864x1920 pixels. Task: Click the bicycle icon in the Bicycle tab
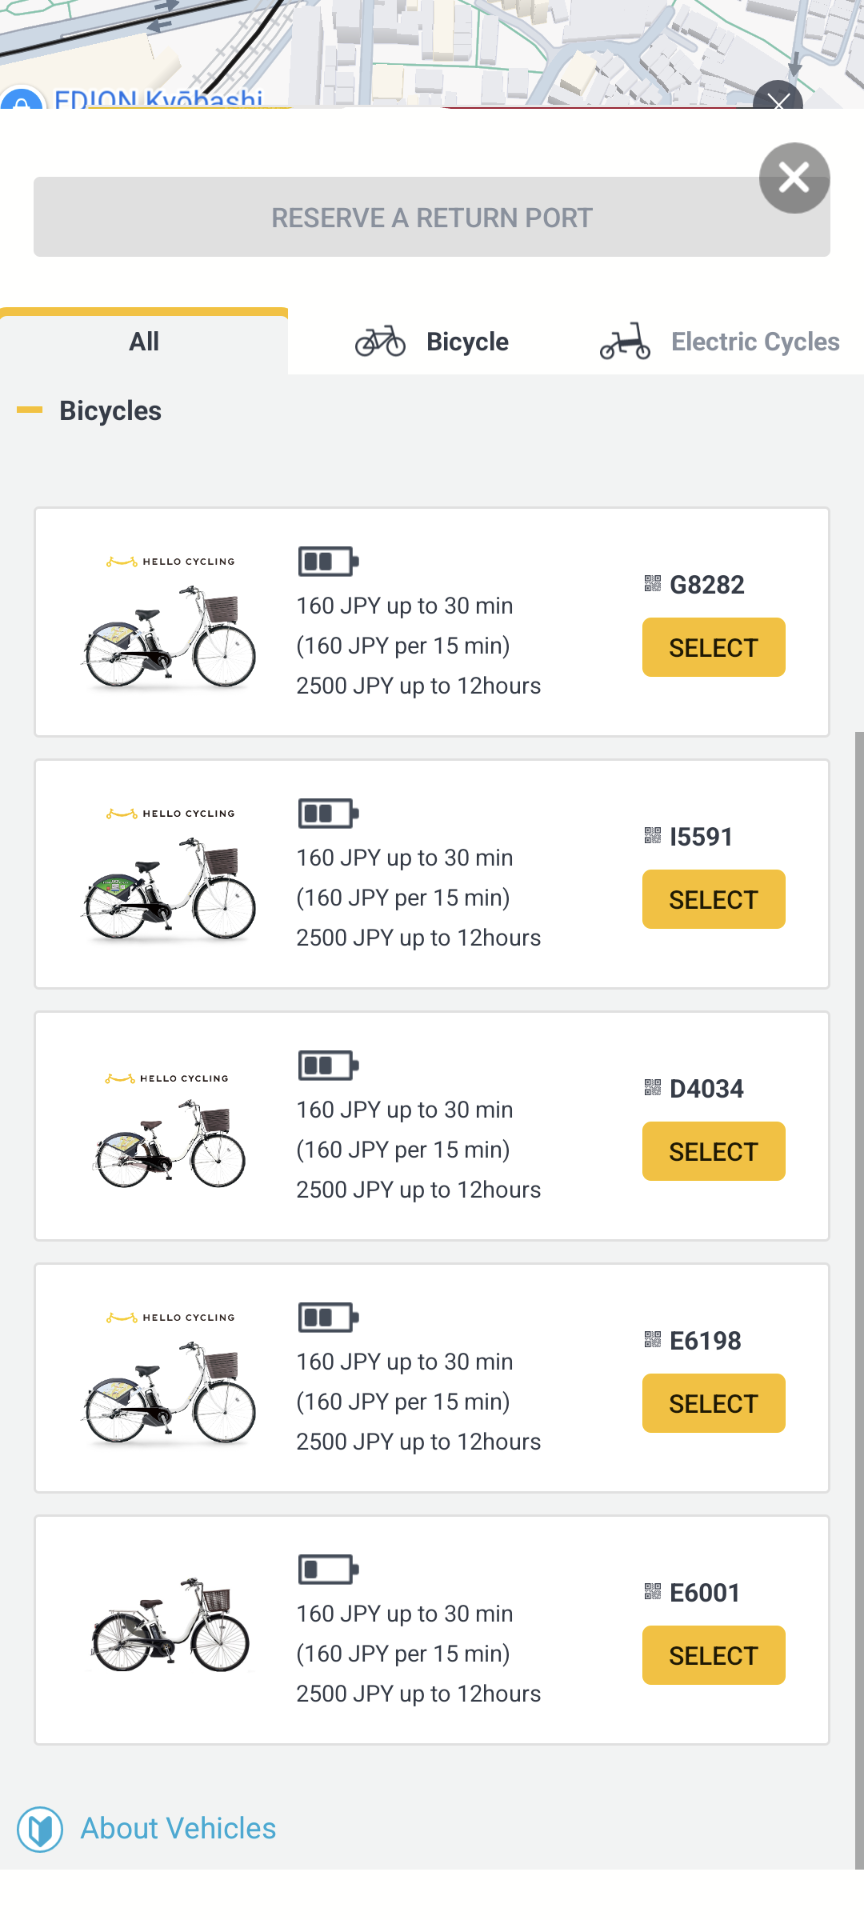click(x=380, y=342)
